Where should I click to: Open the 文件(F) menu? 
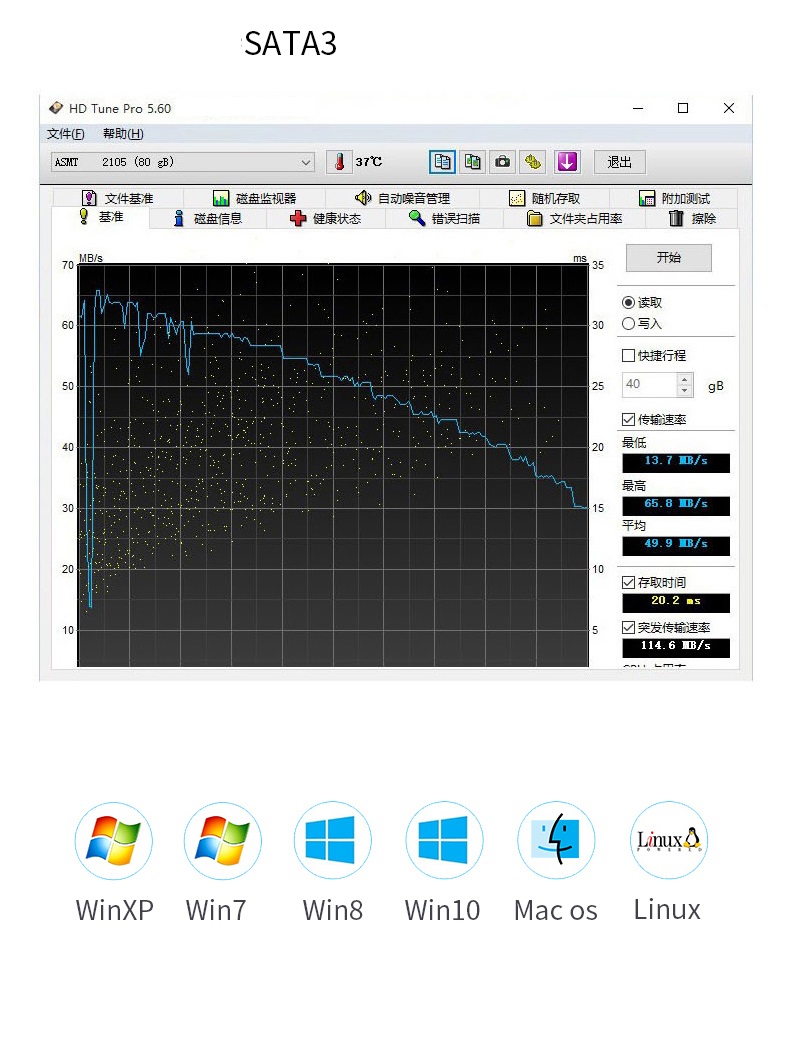[65, 134]
